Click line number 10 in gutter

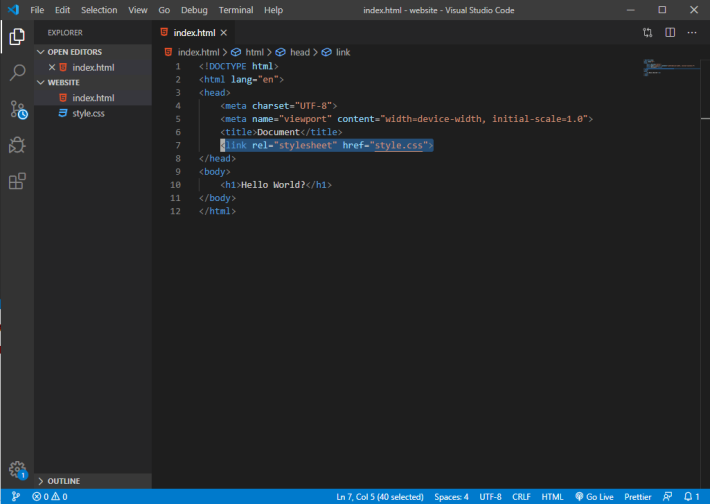pyautogui.click(x=175, y=185)
